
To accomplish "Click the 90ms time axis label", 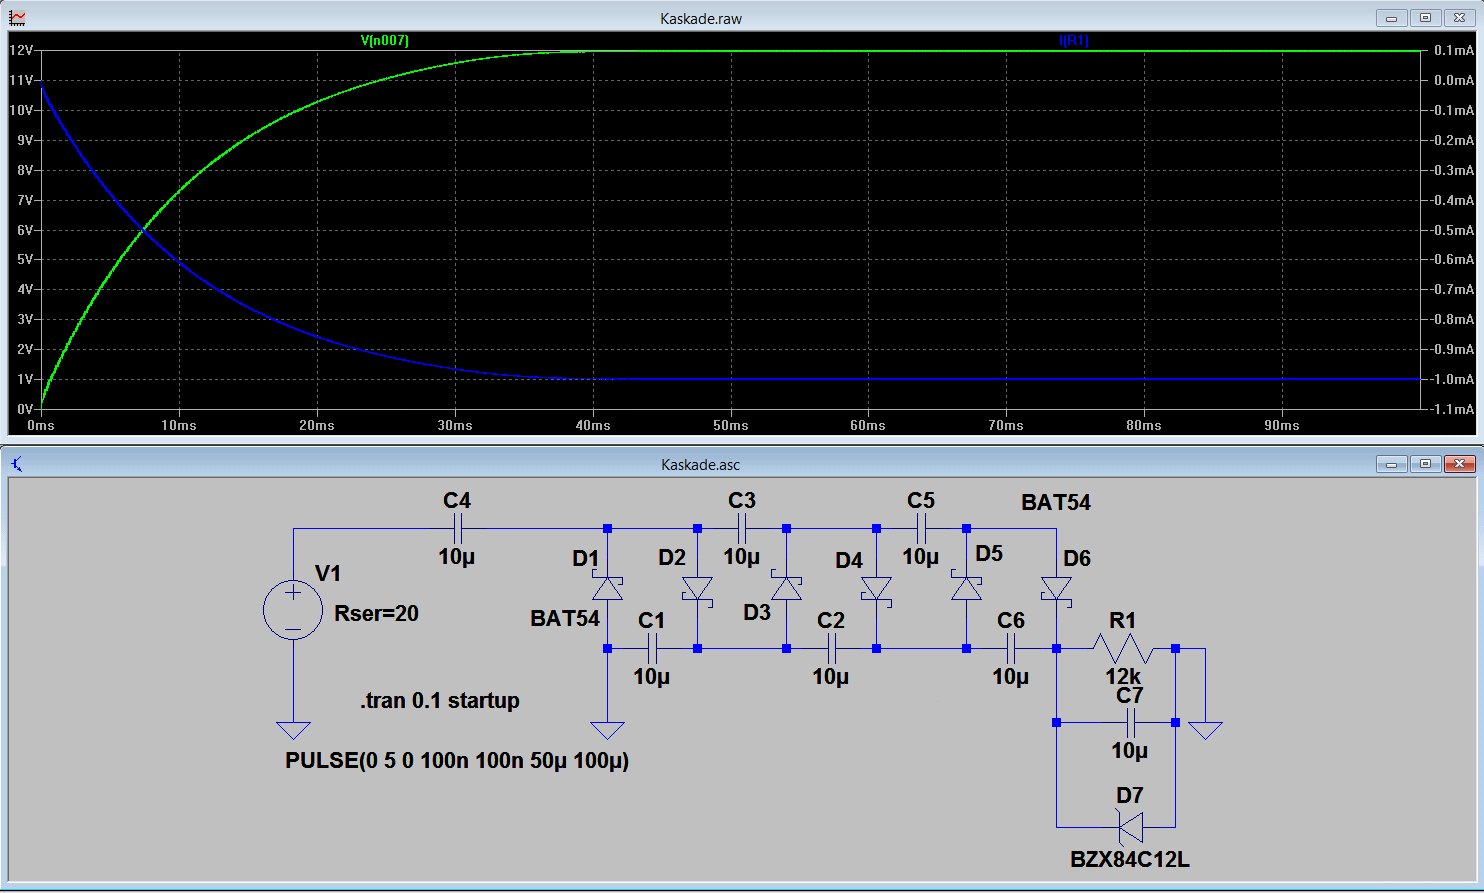I will click(1282, 425).
